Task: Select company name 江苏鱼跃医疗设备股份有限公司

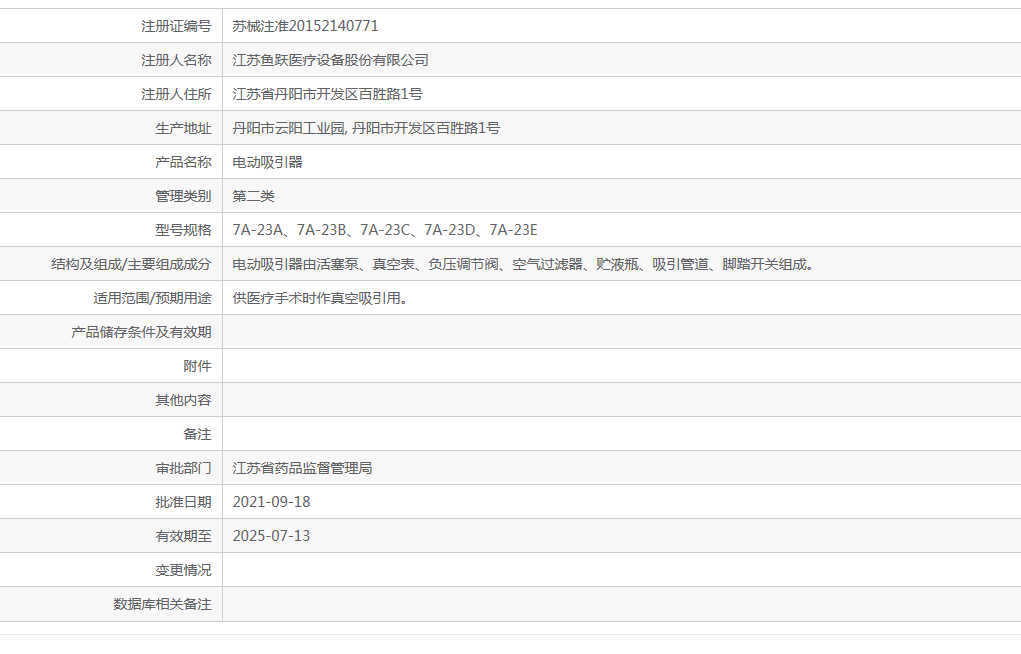Action: [330, 60]
